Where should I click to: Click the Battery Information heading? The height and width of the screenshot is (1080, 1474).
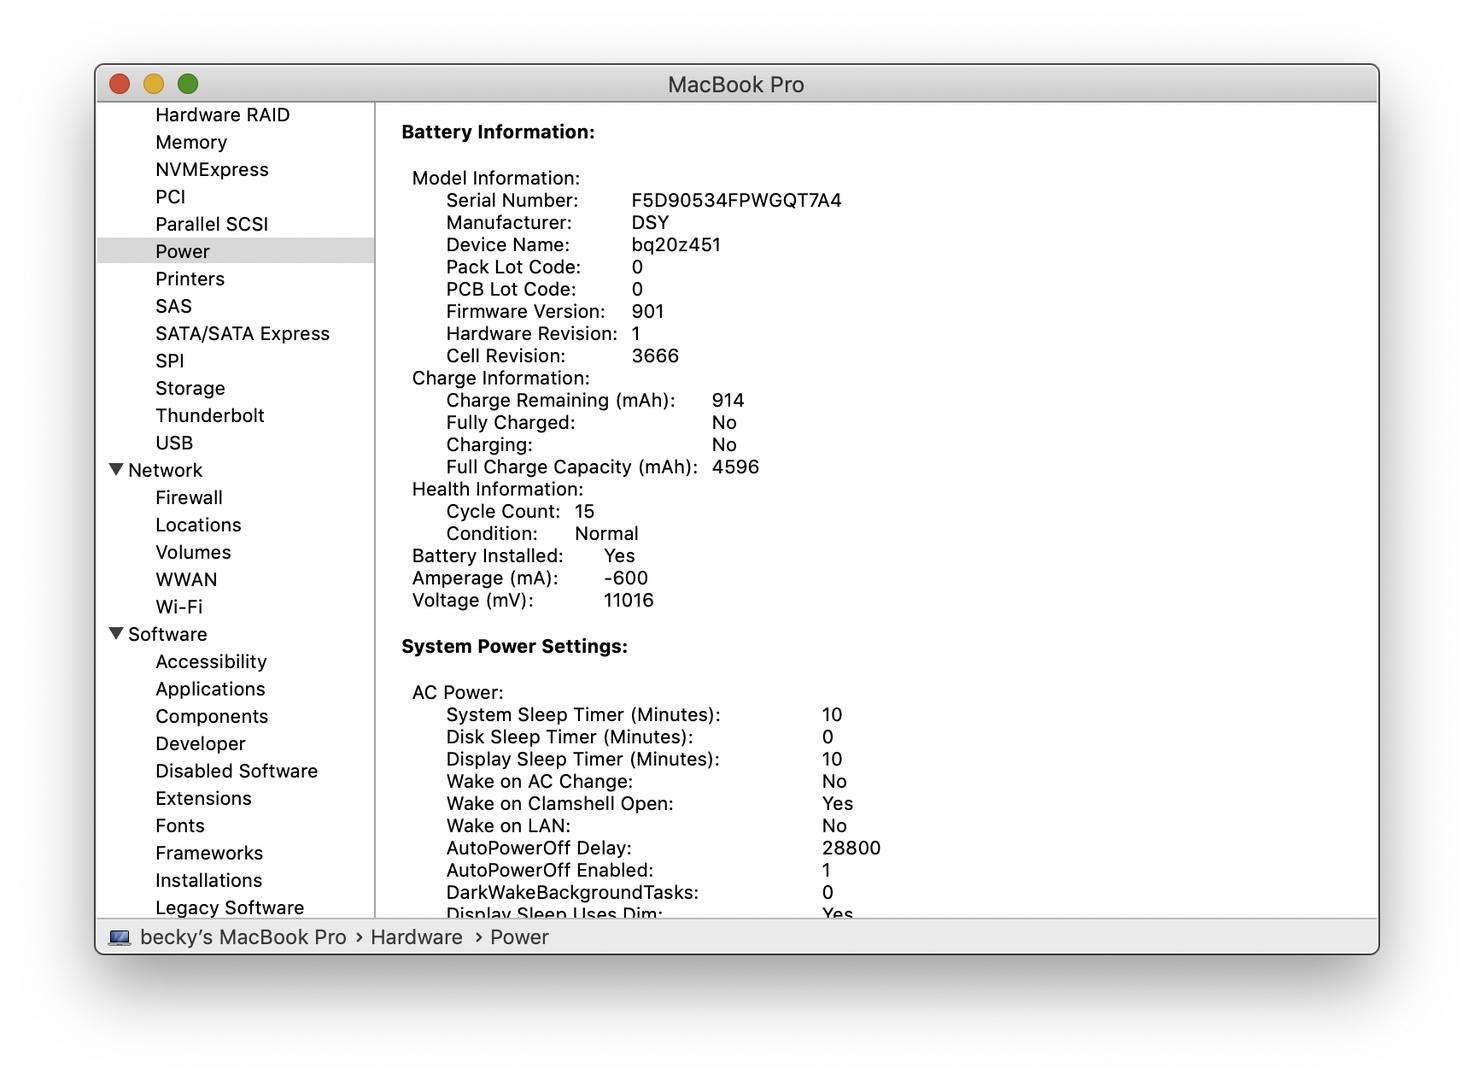point(498,132)
